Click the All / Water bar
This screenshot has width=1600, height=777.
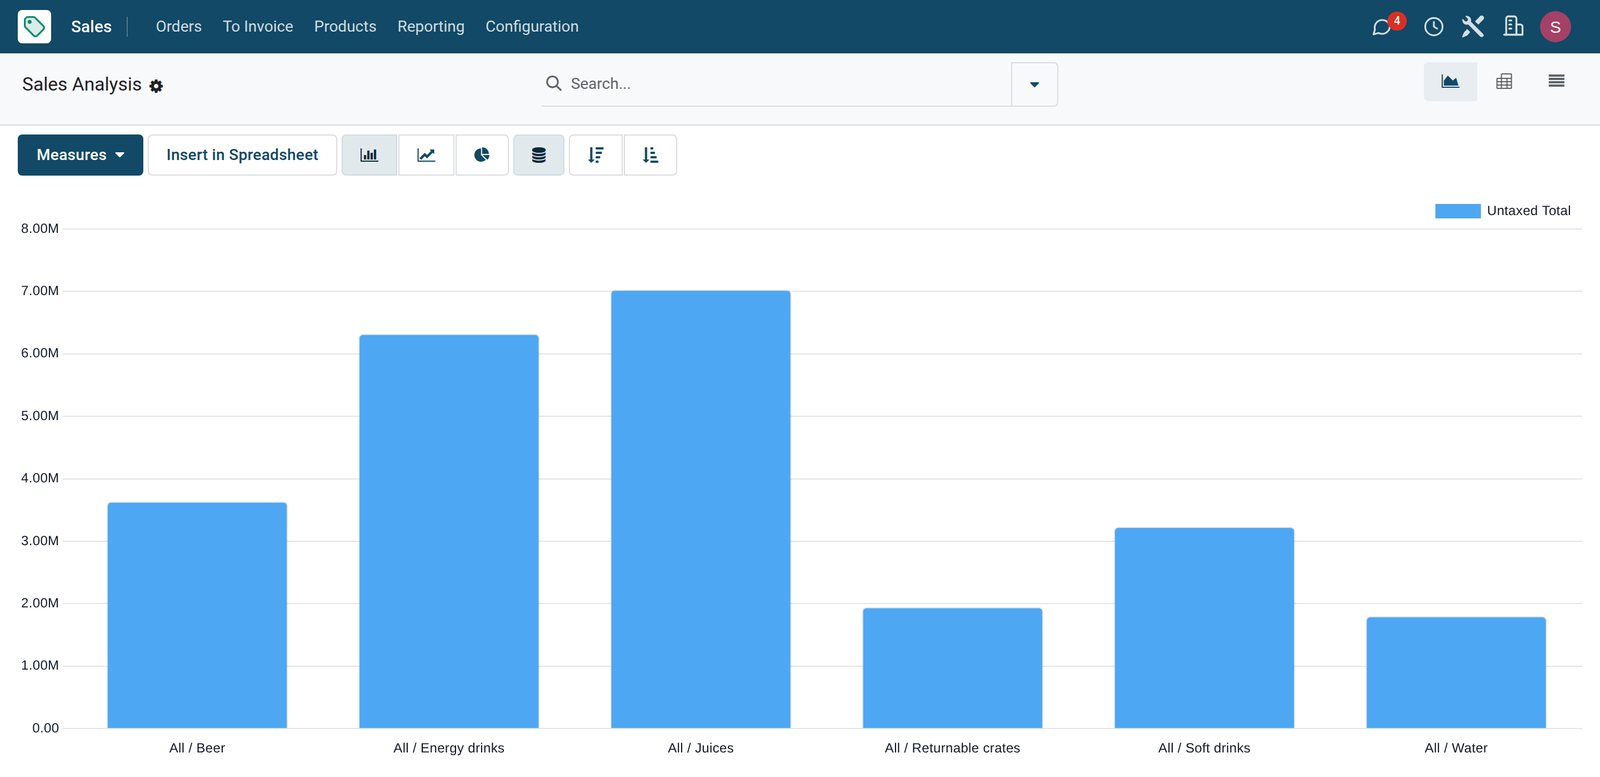[1456, 672]
